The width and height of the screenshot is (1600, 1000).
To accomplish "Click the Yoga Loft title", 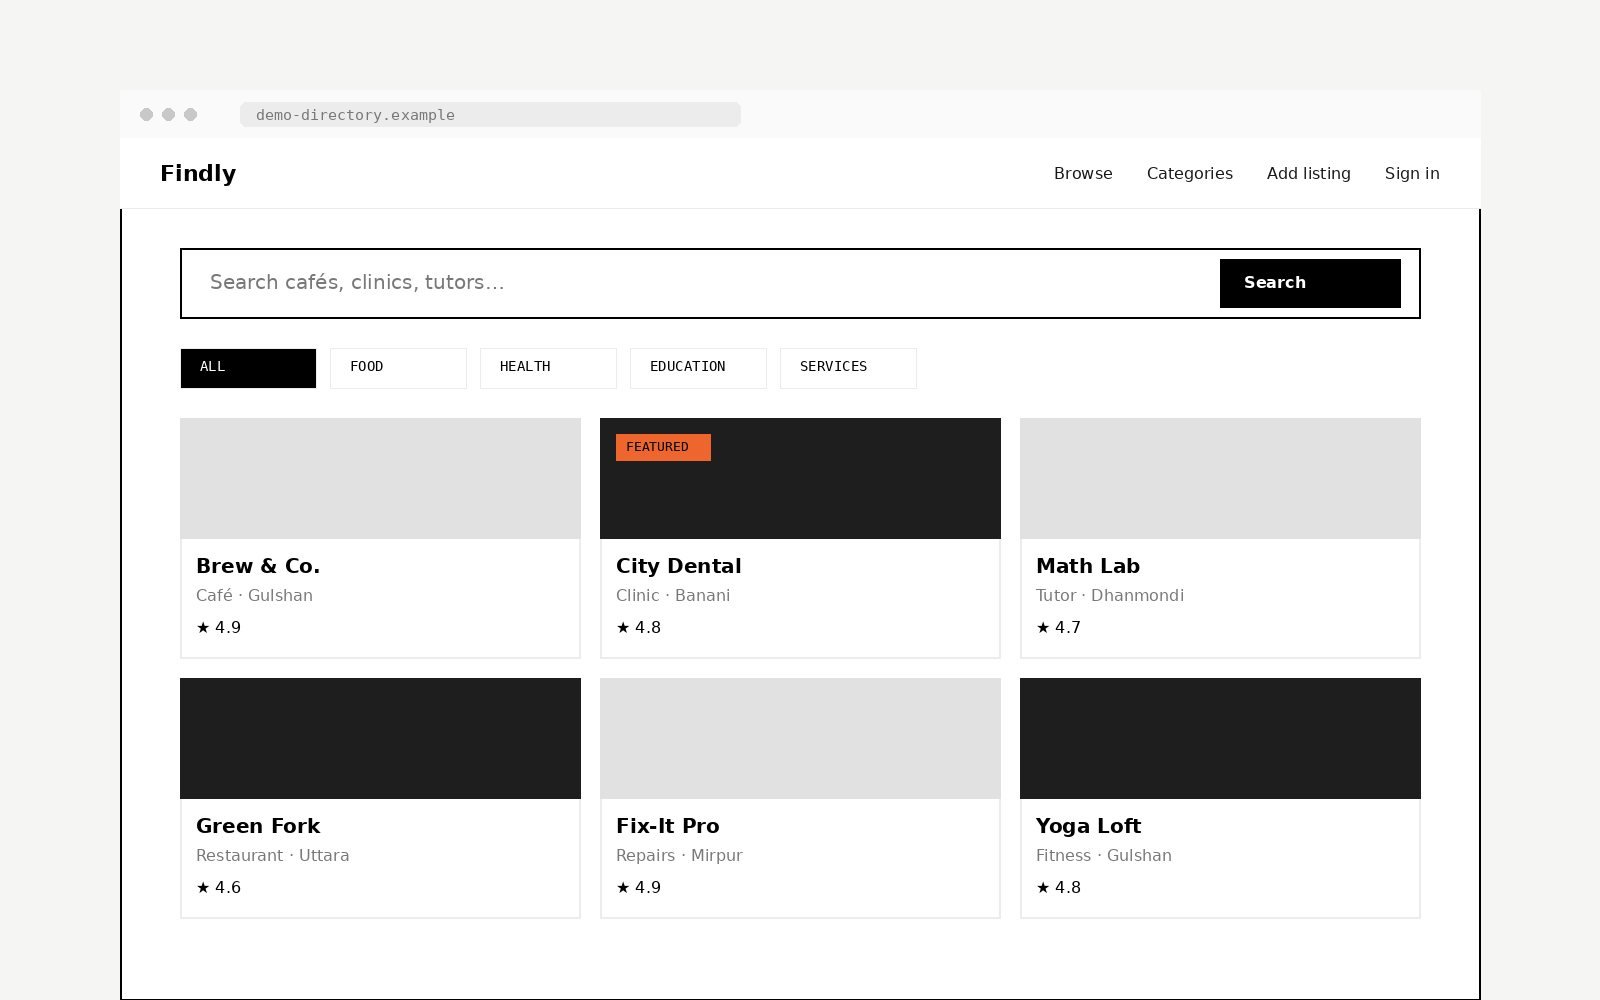I will [x=1088, y=826].
